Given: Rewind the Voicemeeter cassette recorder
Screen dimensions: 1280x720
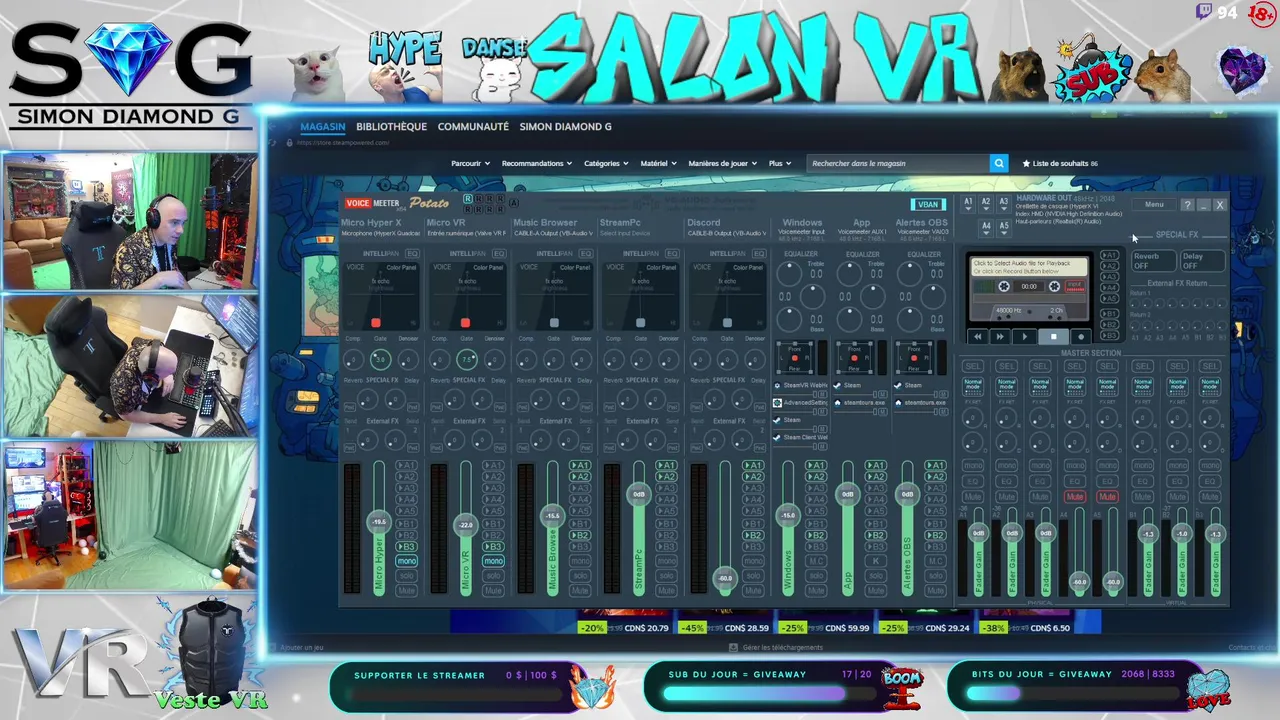Looking at the screenshot, I should pyautogui.click(x=978, y=337).
